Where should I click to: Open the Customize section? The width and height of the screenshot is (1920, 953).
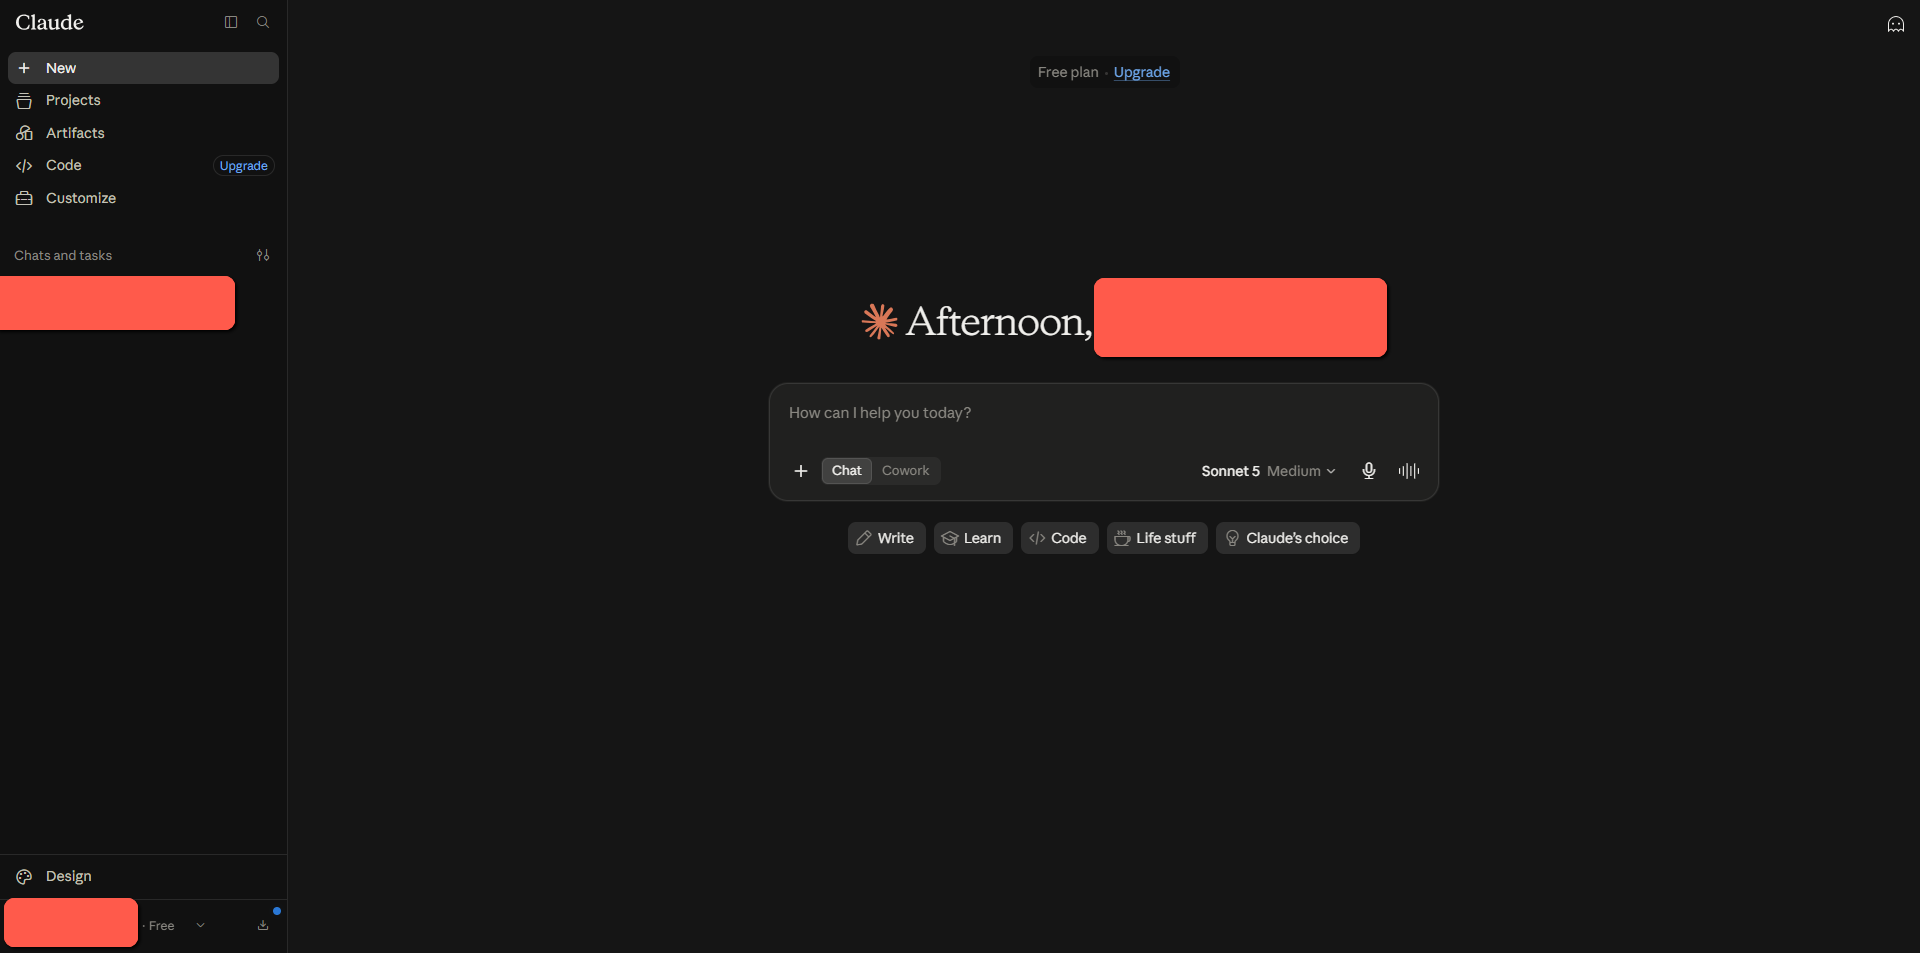point(143,198)
